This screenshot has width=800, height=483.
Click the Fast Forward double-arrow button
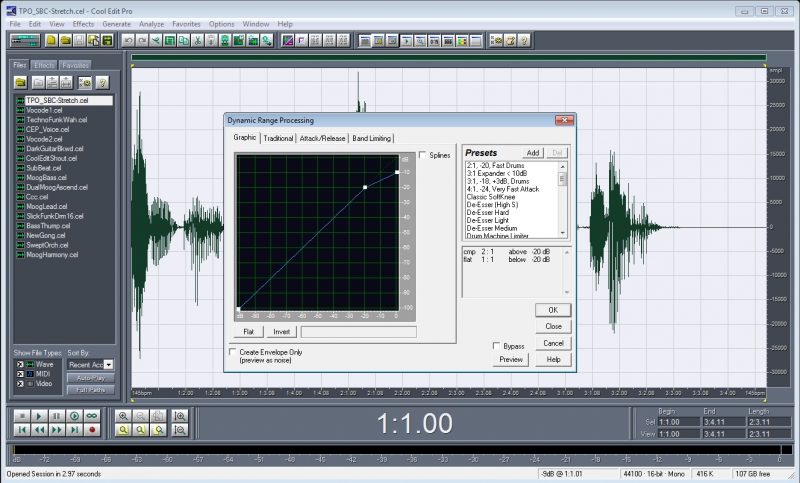(57, 430)
